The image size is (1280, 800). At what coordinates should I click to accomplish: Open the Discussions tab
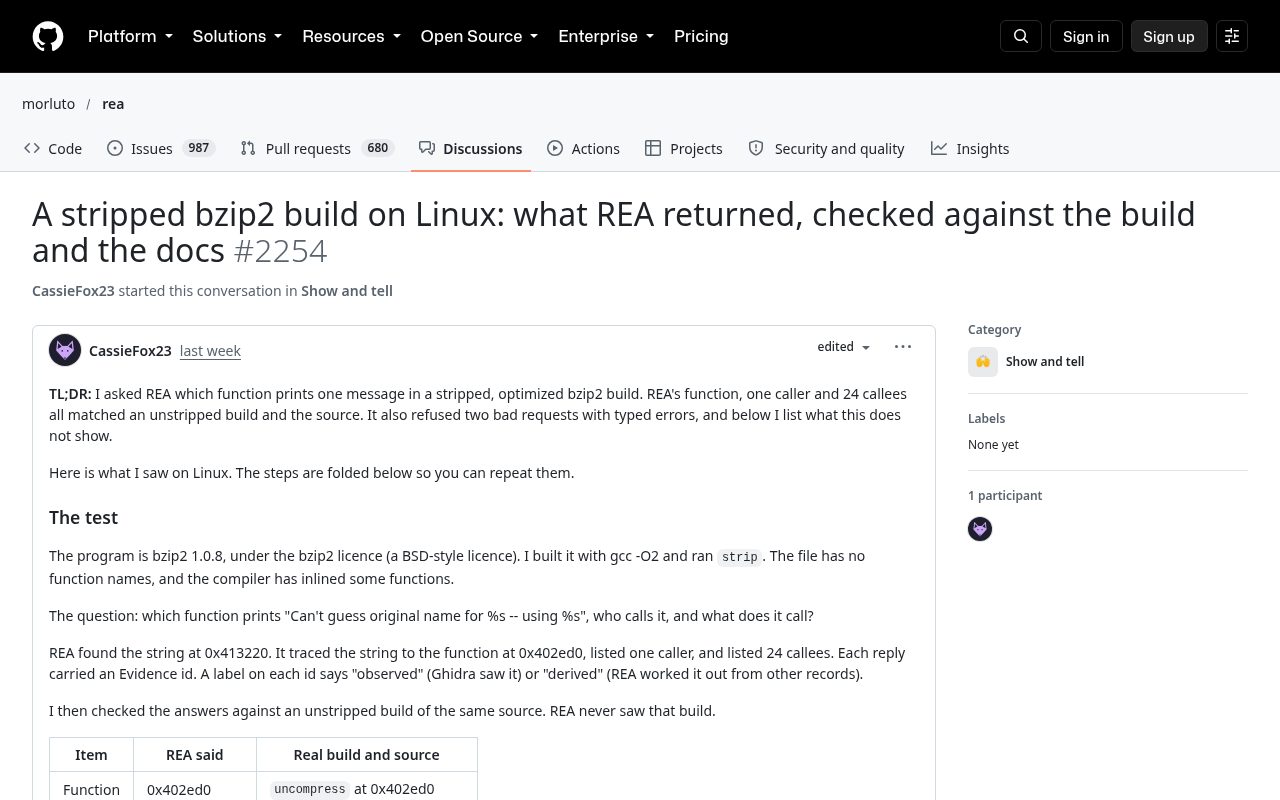471,148
